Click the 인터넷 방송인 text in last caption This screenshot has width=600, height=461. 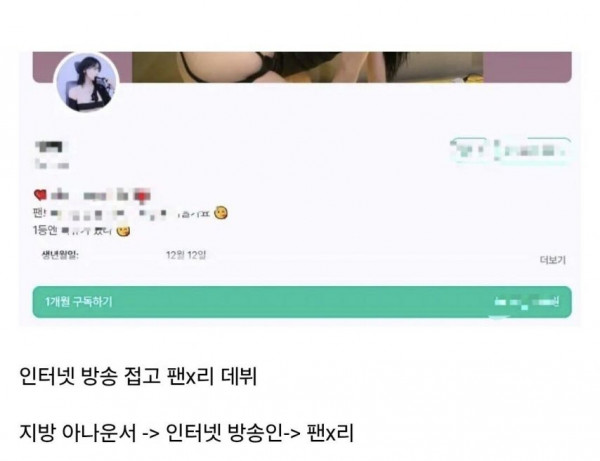[x=224, y=433]
